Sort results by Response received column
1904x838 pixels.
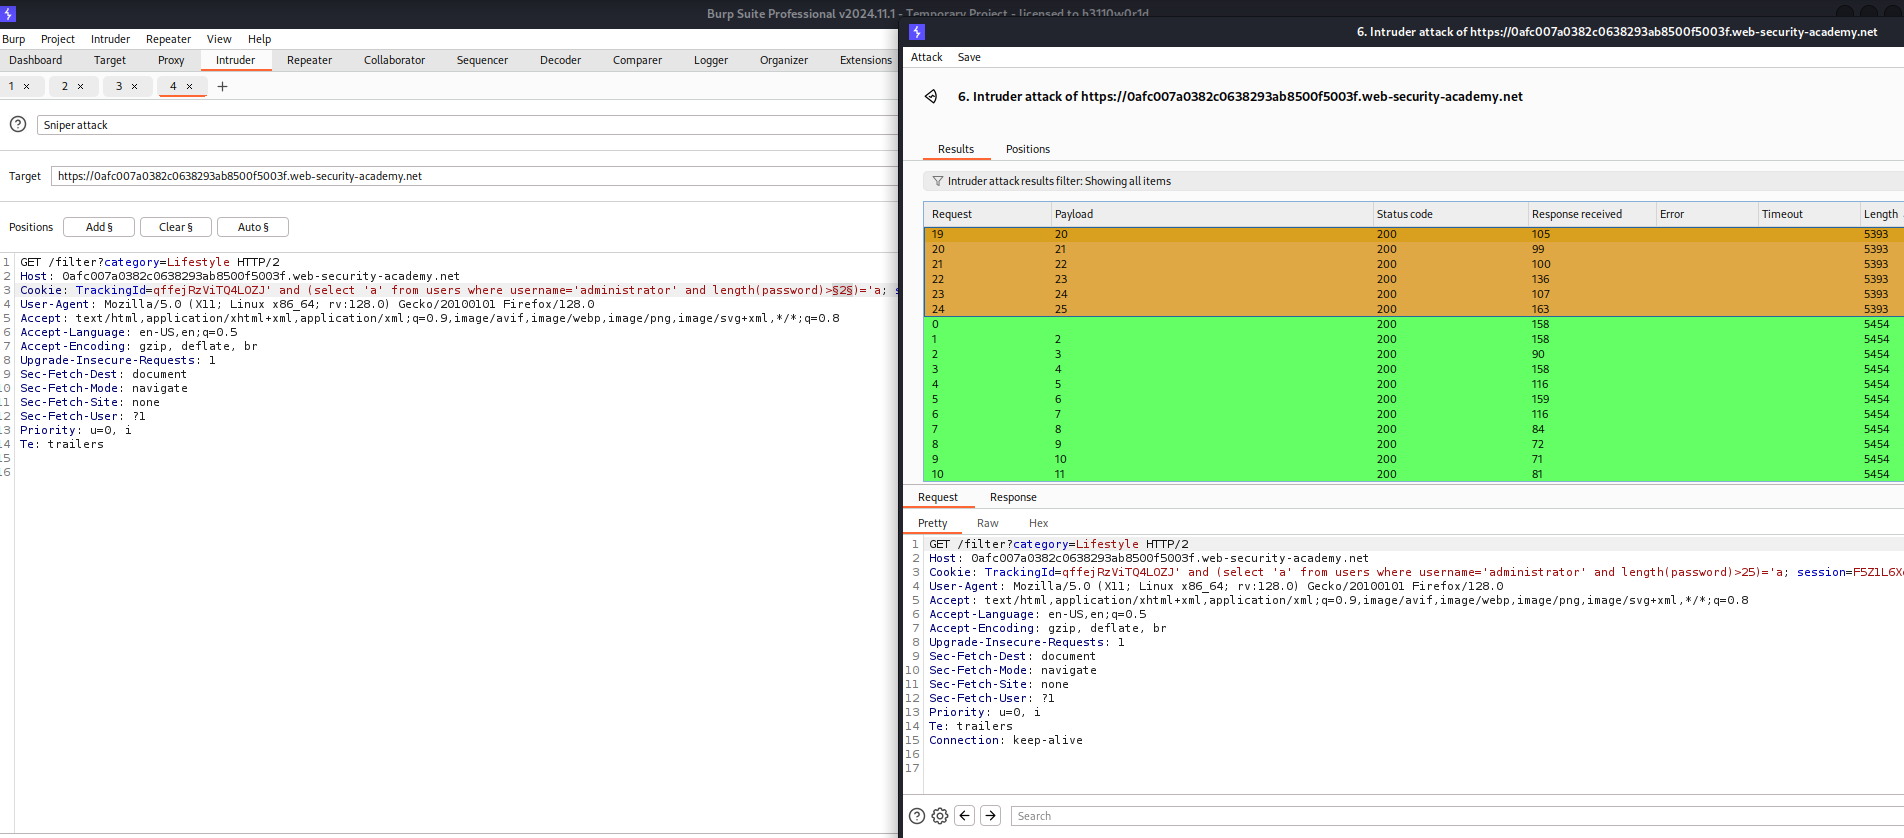tap(1591, 214)
